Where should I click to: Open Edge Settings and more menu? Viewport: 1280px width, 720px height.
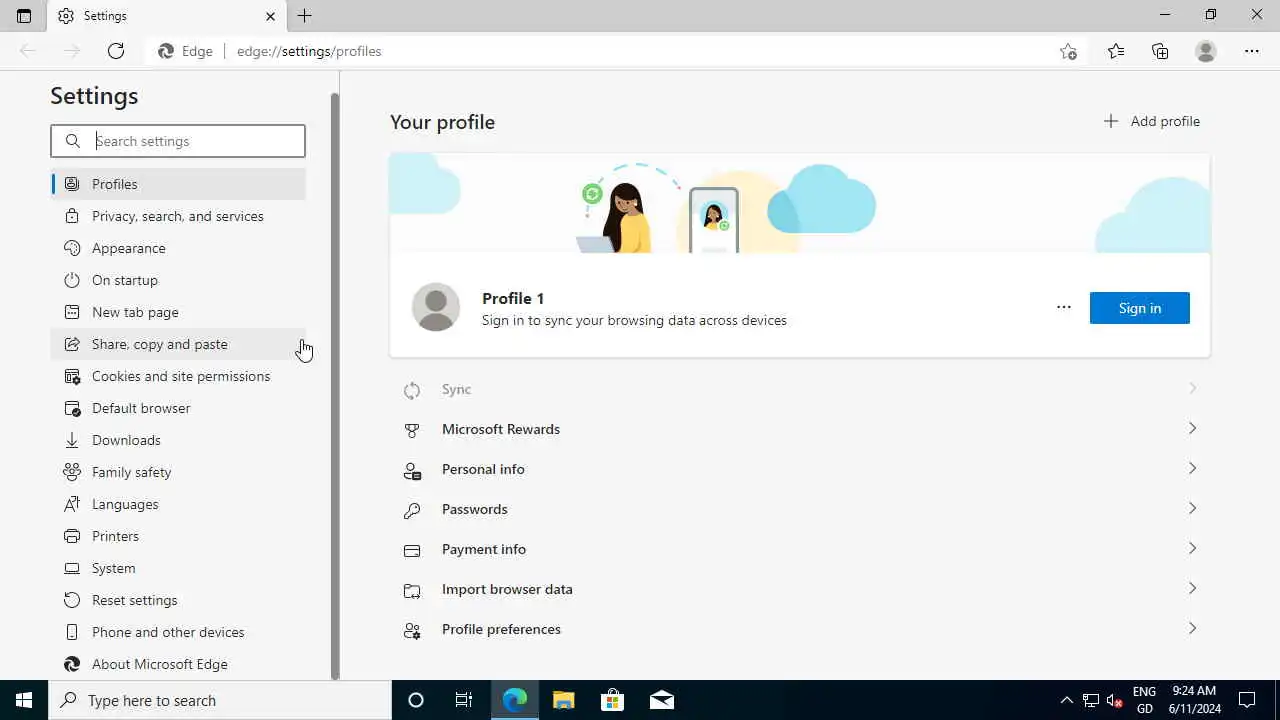coord(1252,51)
